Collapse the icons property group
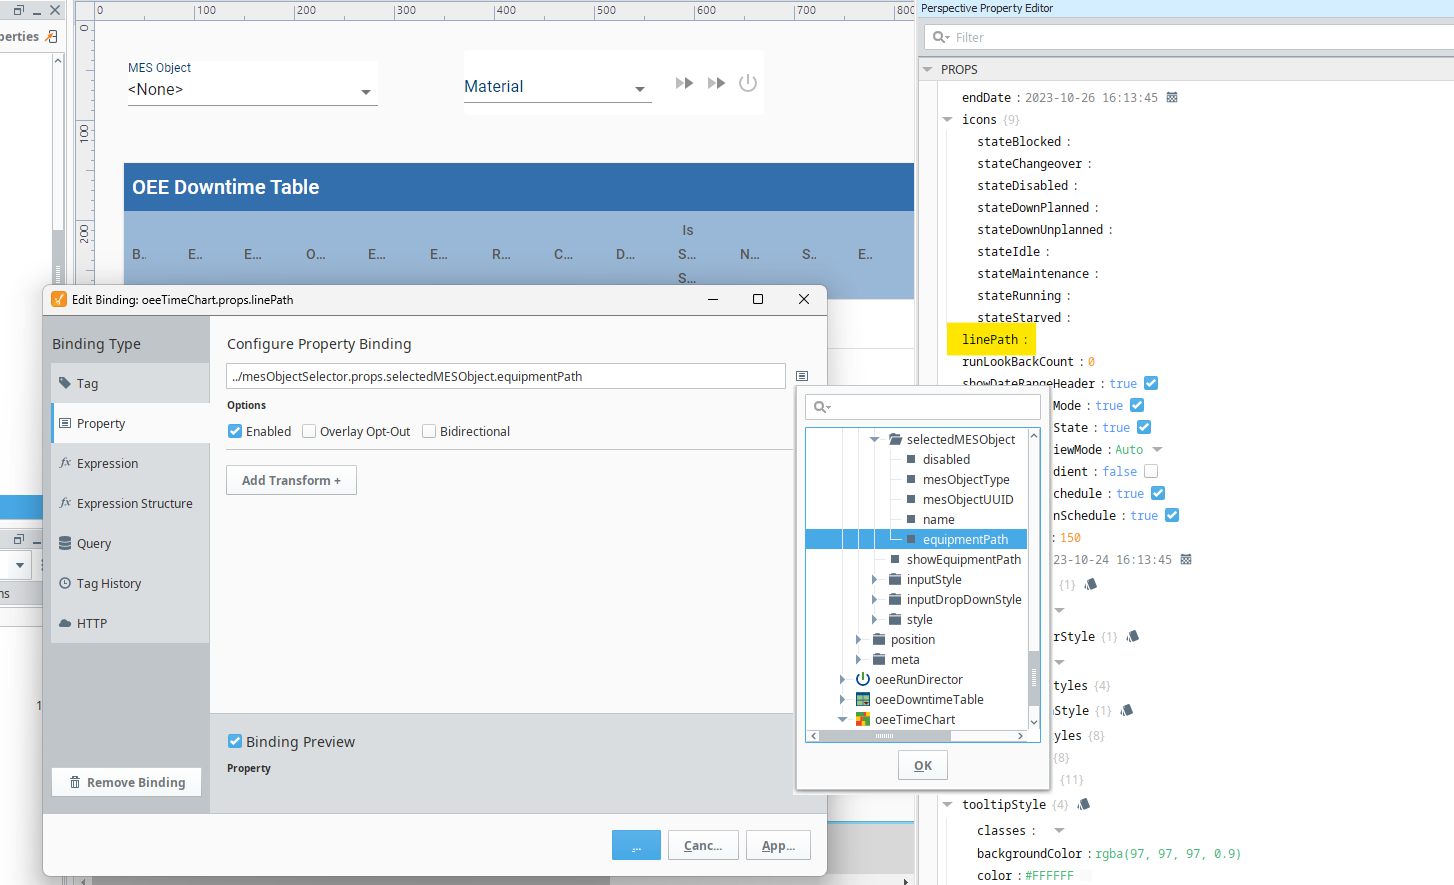The height and width of the screenshot is (885, 1454). [x=947, y=120]
